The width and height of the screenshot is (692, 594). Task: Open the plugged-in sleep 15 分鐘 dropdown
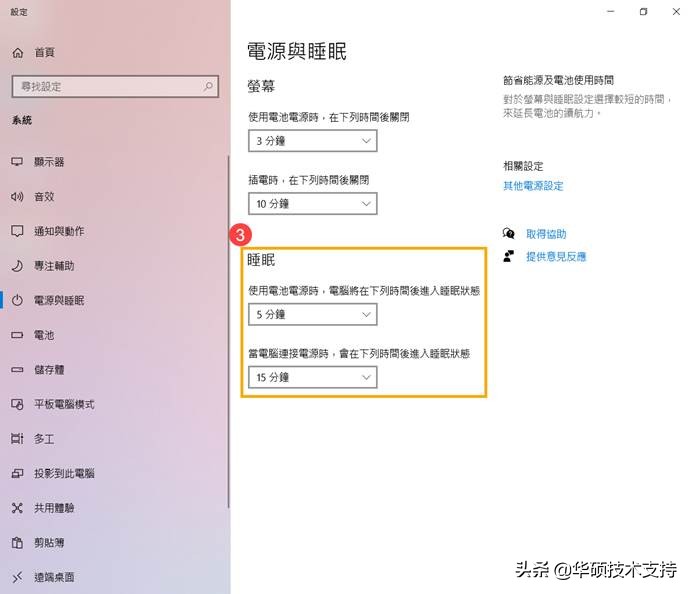click(x=312, y=377)
